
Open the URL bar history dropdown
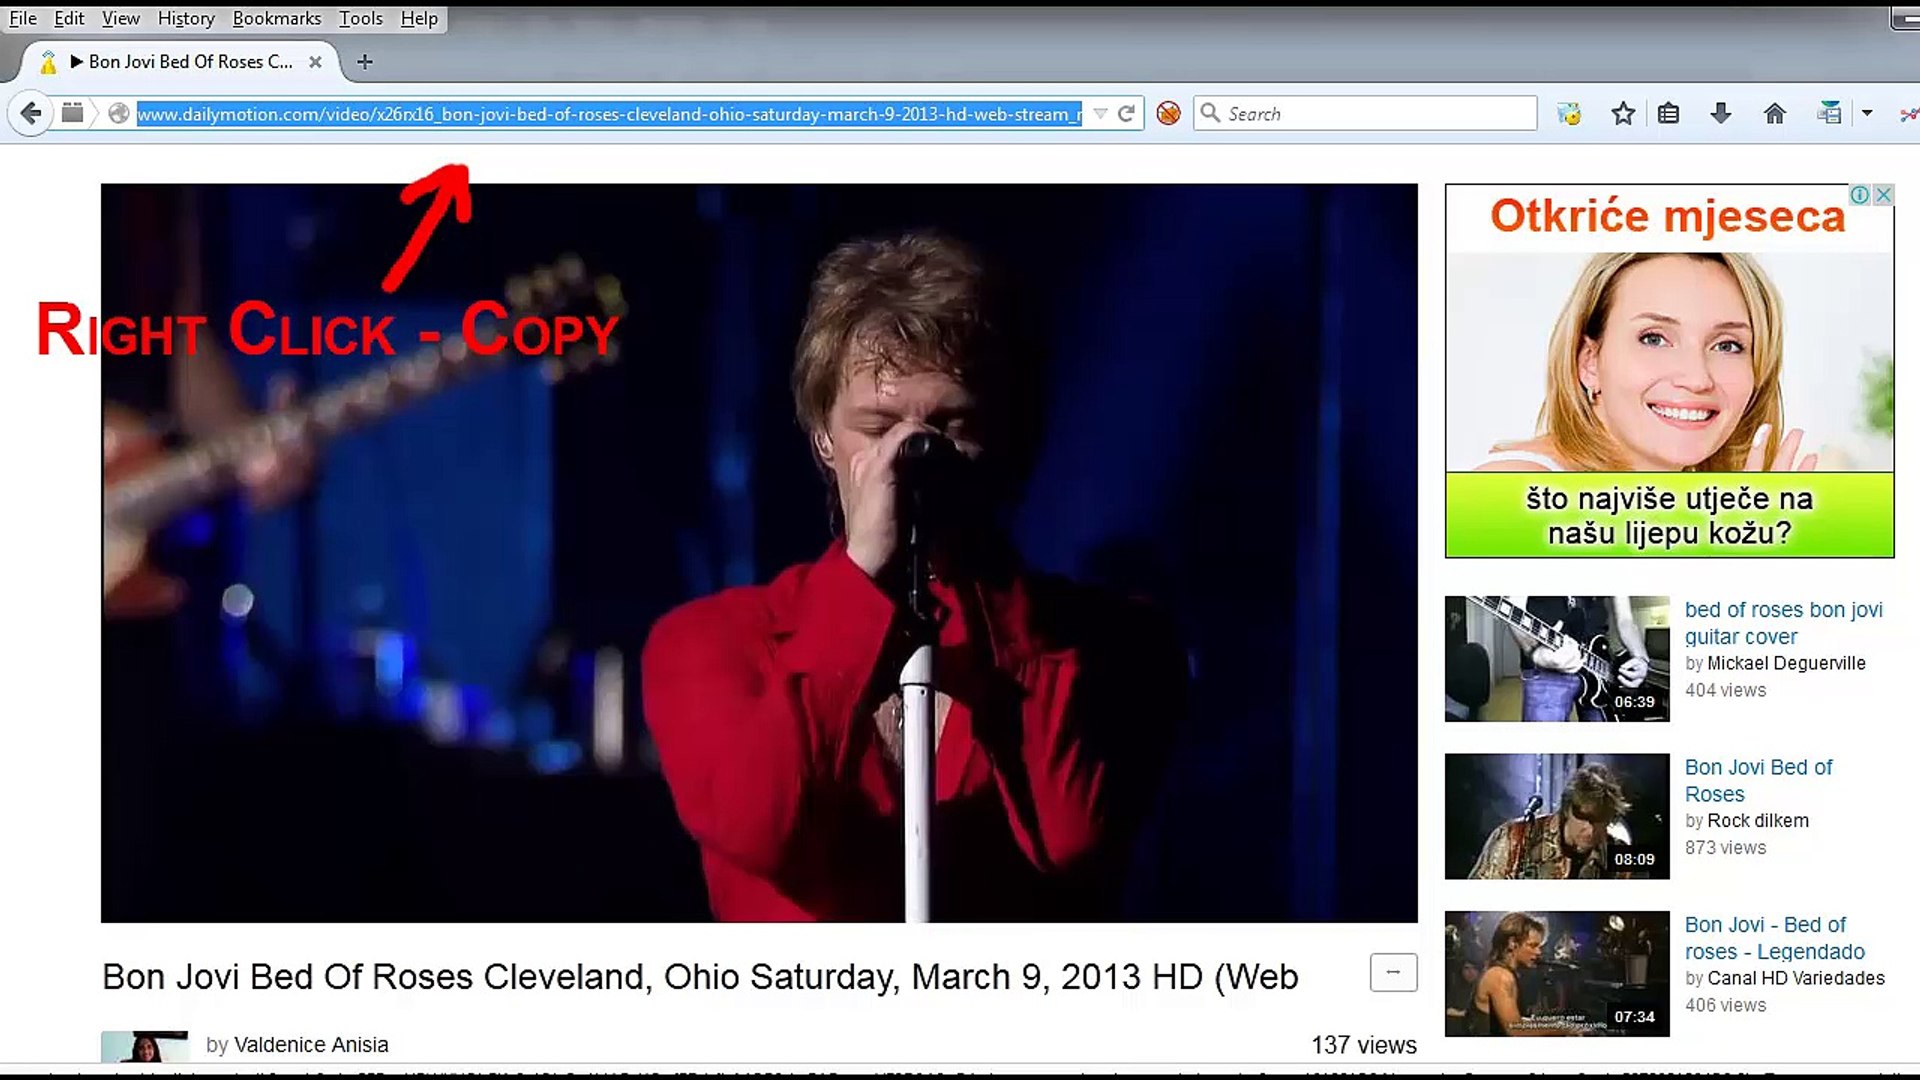(x=1100, y=112)
